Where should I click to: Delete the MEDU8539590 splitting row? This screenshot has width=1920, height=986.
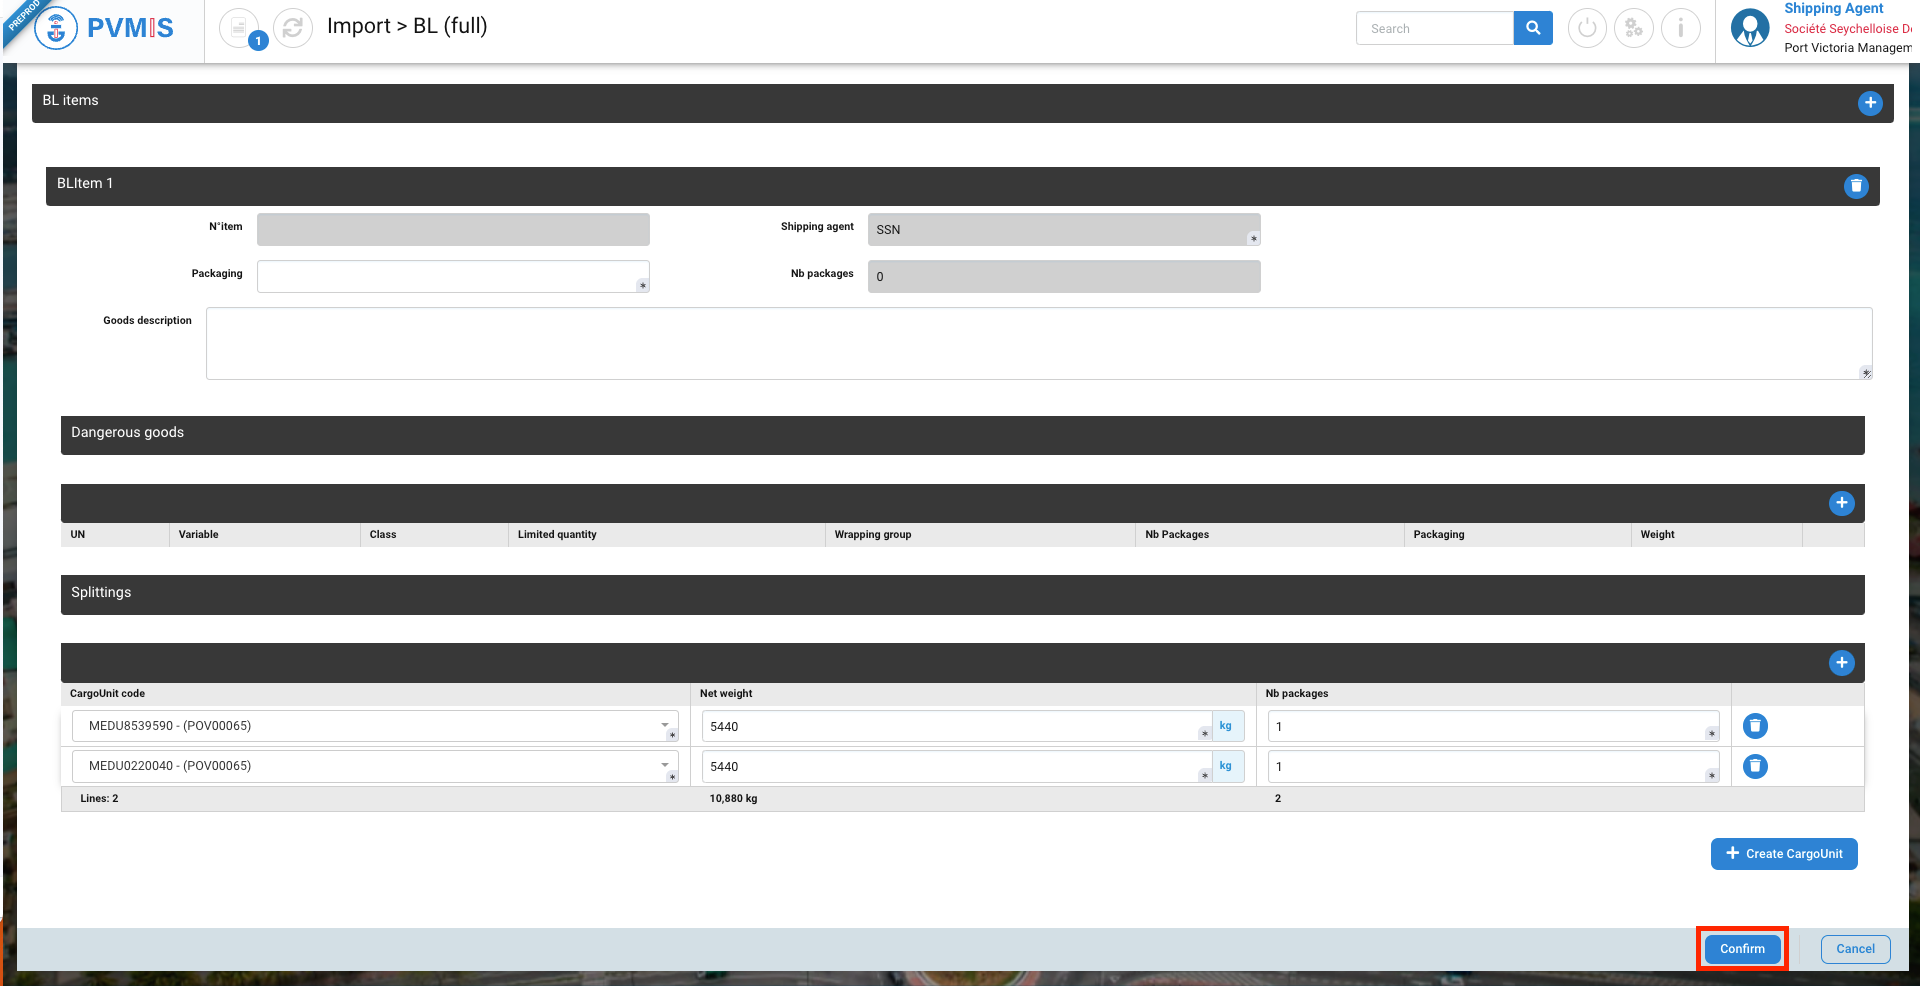tap(1755, 726)
